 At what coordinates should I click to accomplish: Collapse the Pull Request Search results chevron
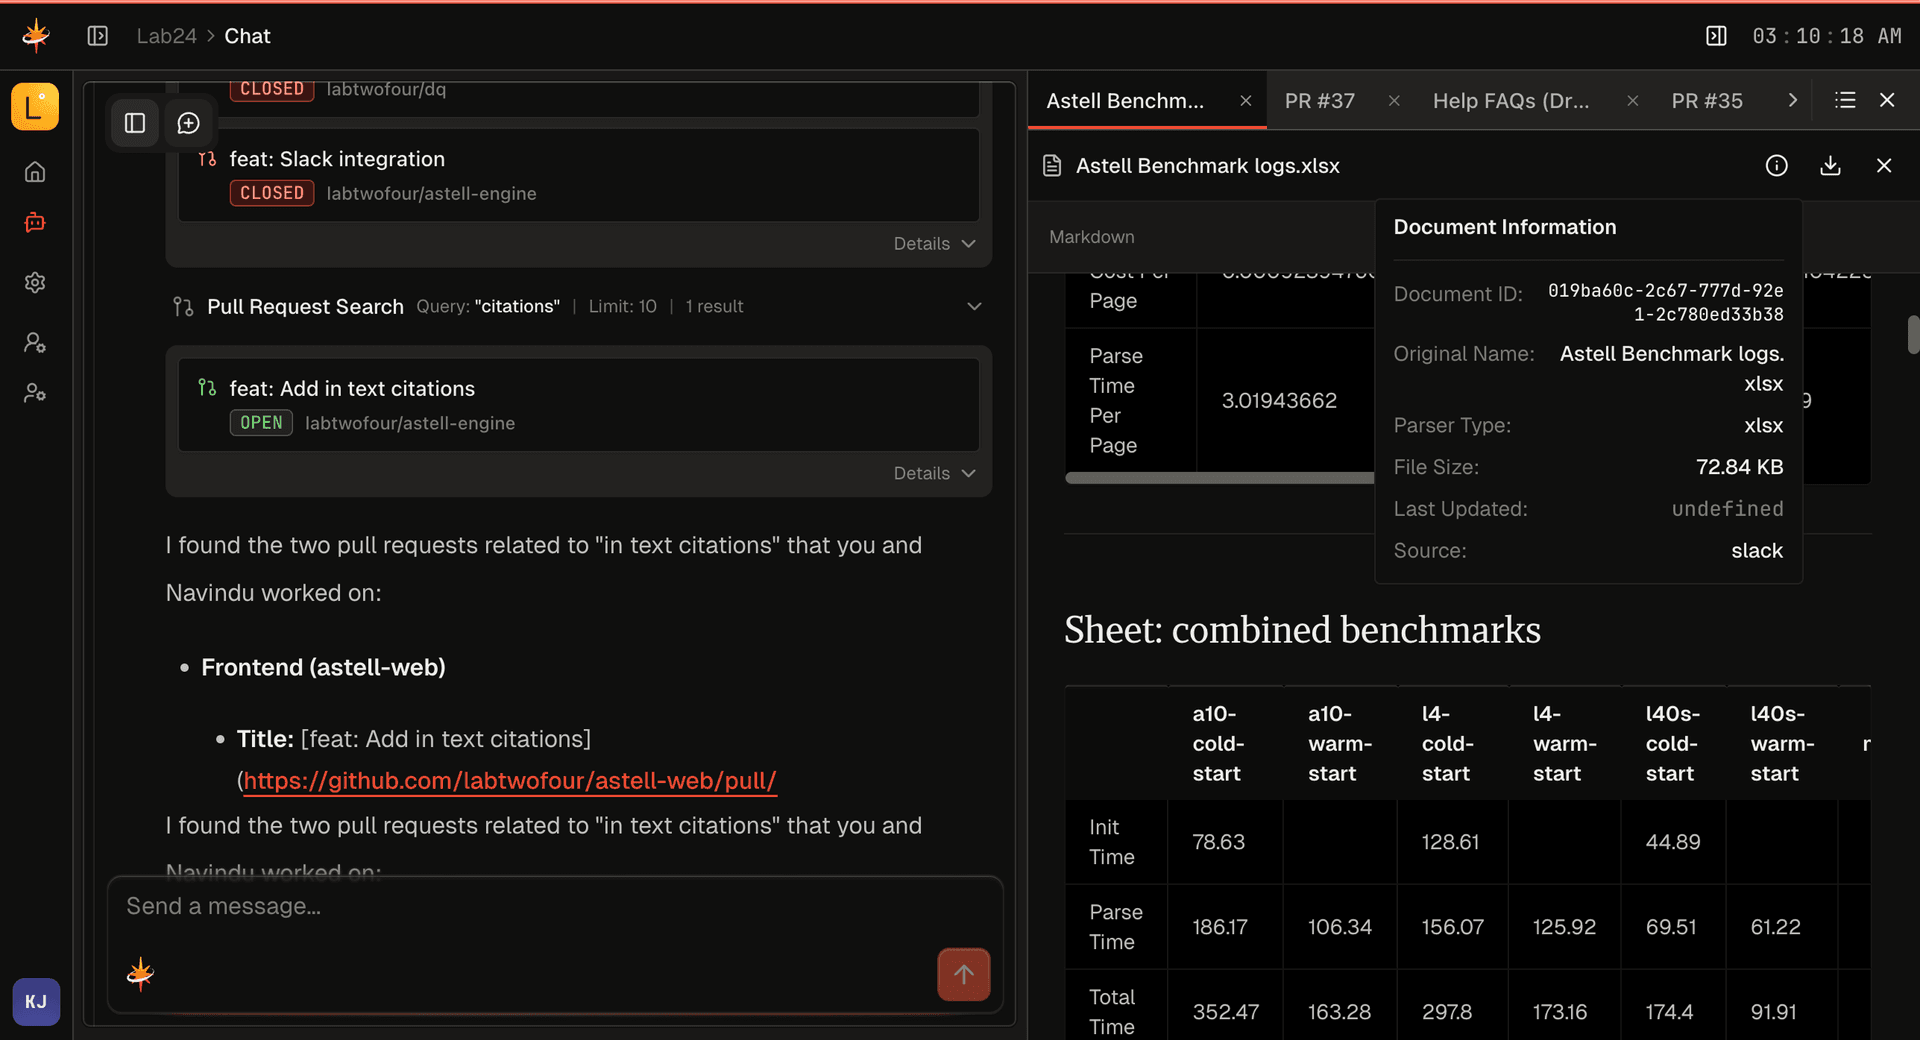tap(975, 307)
